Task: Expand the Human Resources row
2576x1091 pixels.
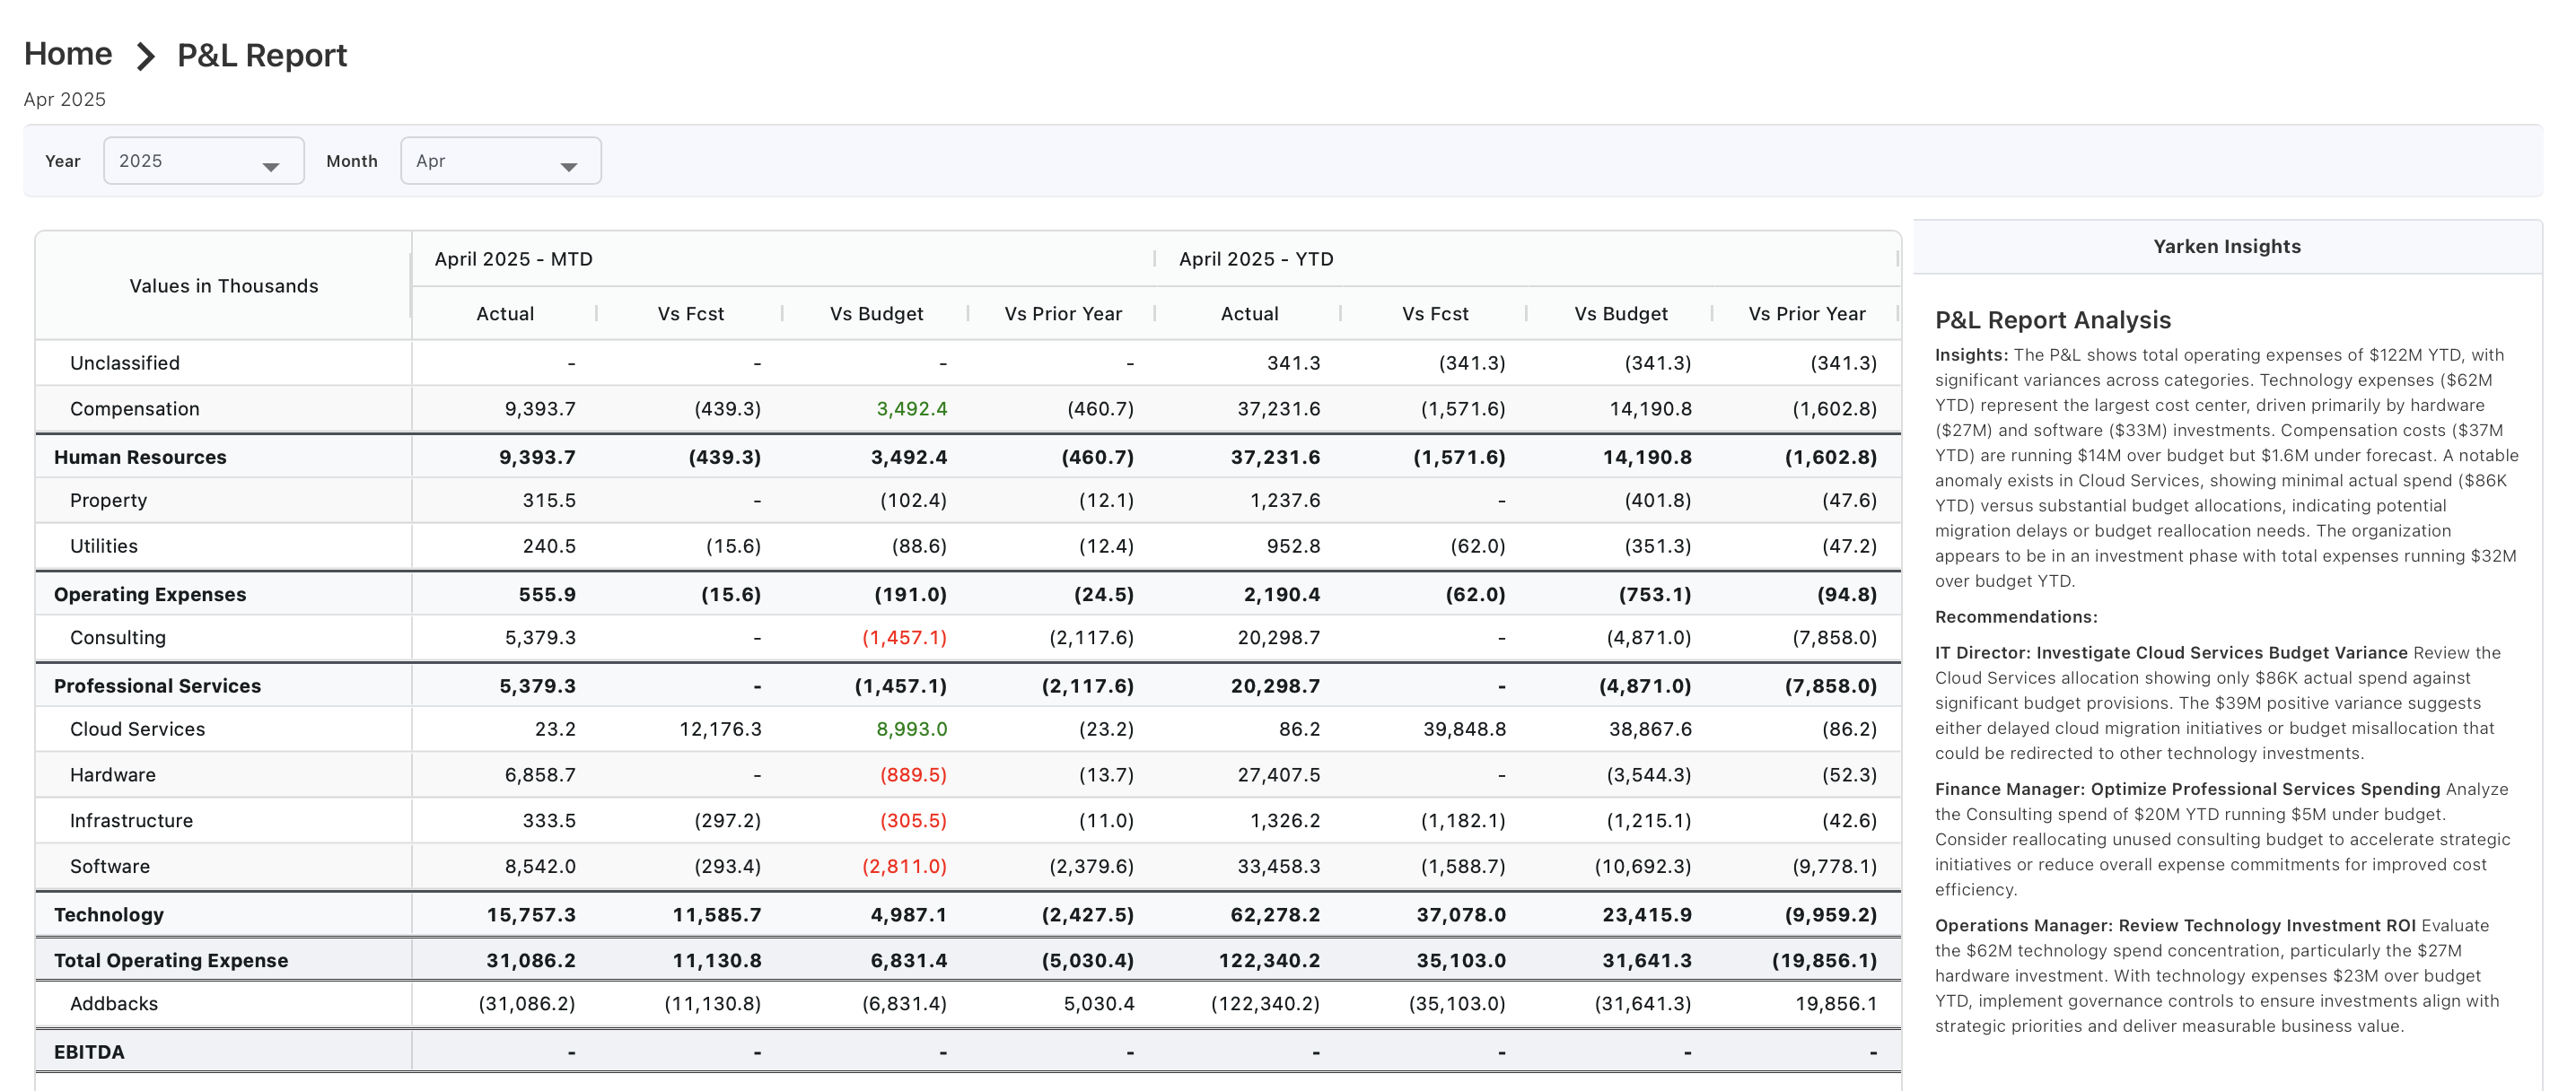Action: [x=140, y=457]
